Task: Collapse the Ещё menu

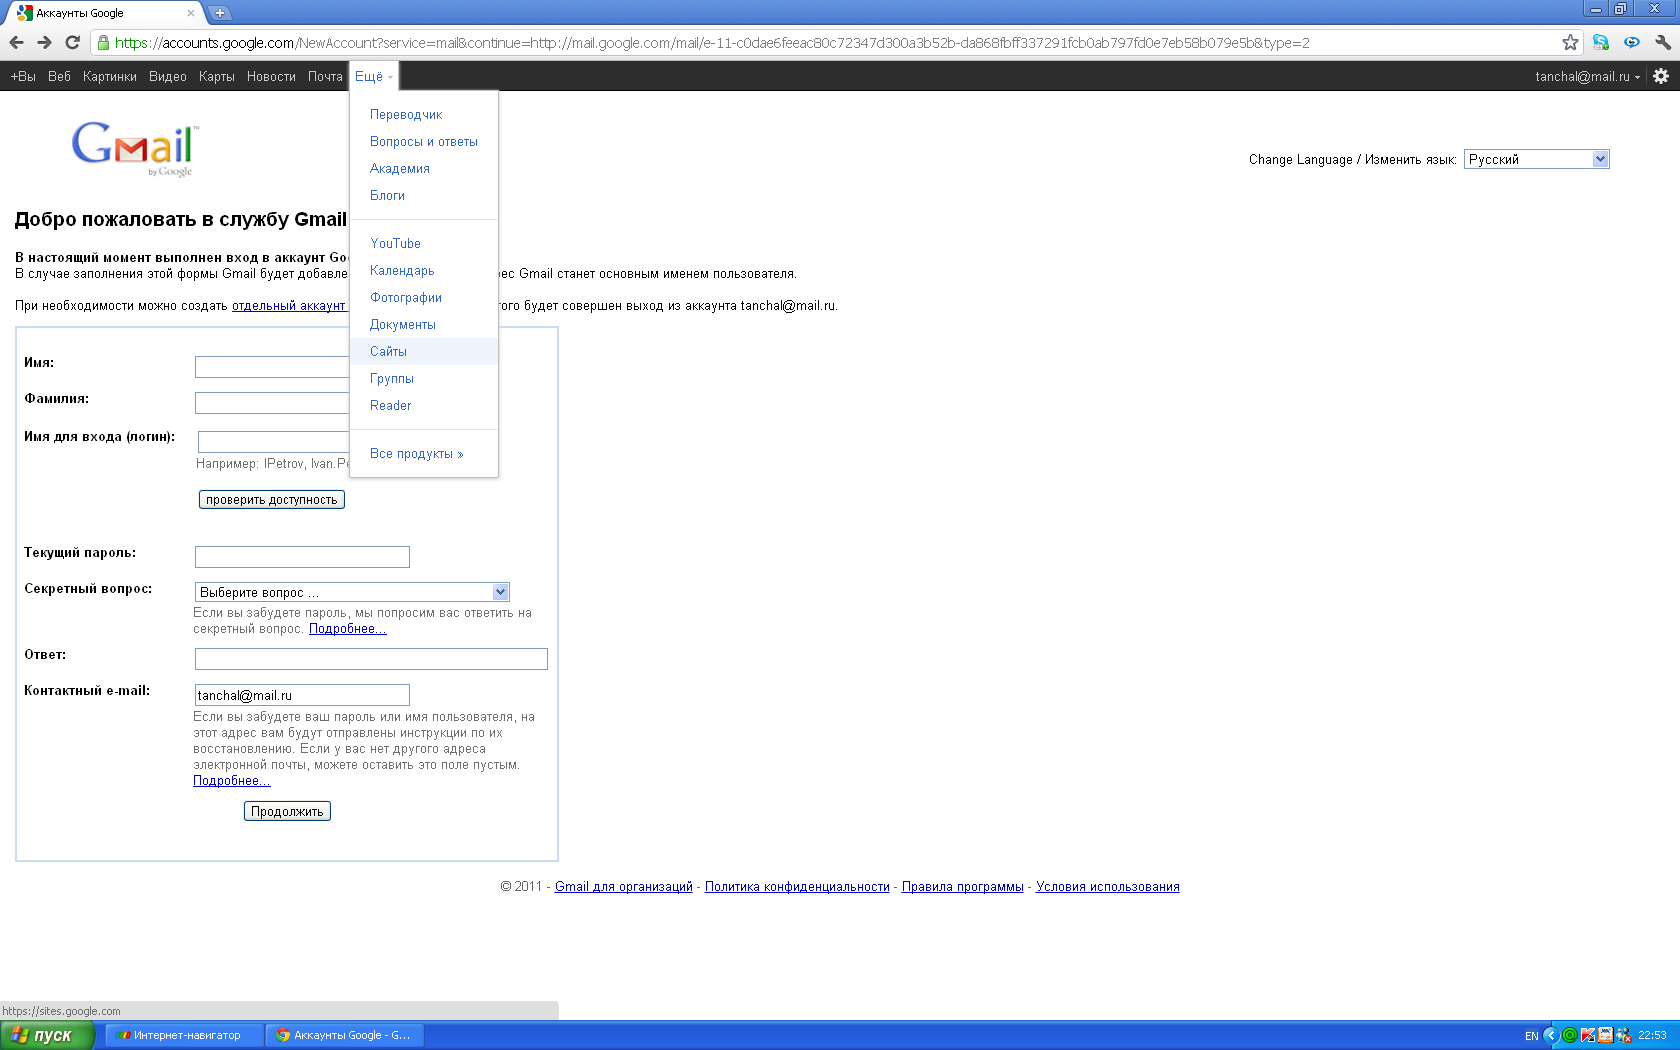Action: (373, 76)
